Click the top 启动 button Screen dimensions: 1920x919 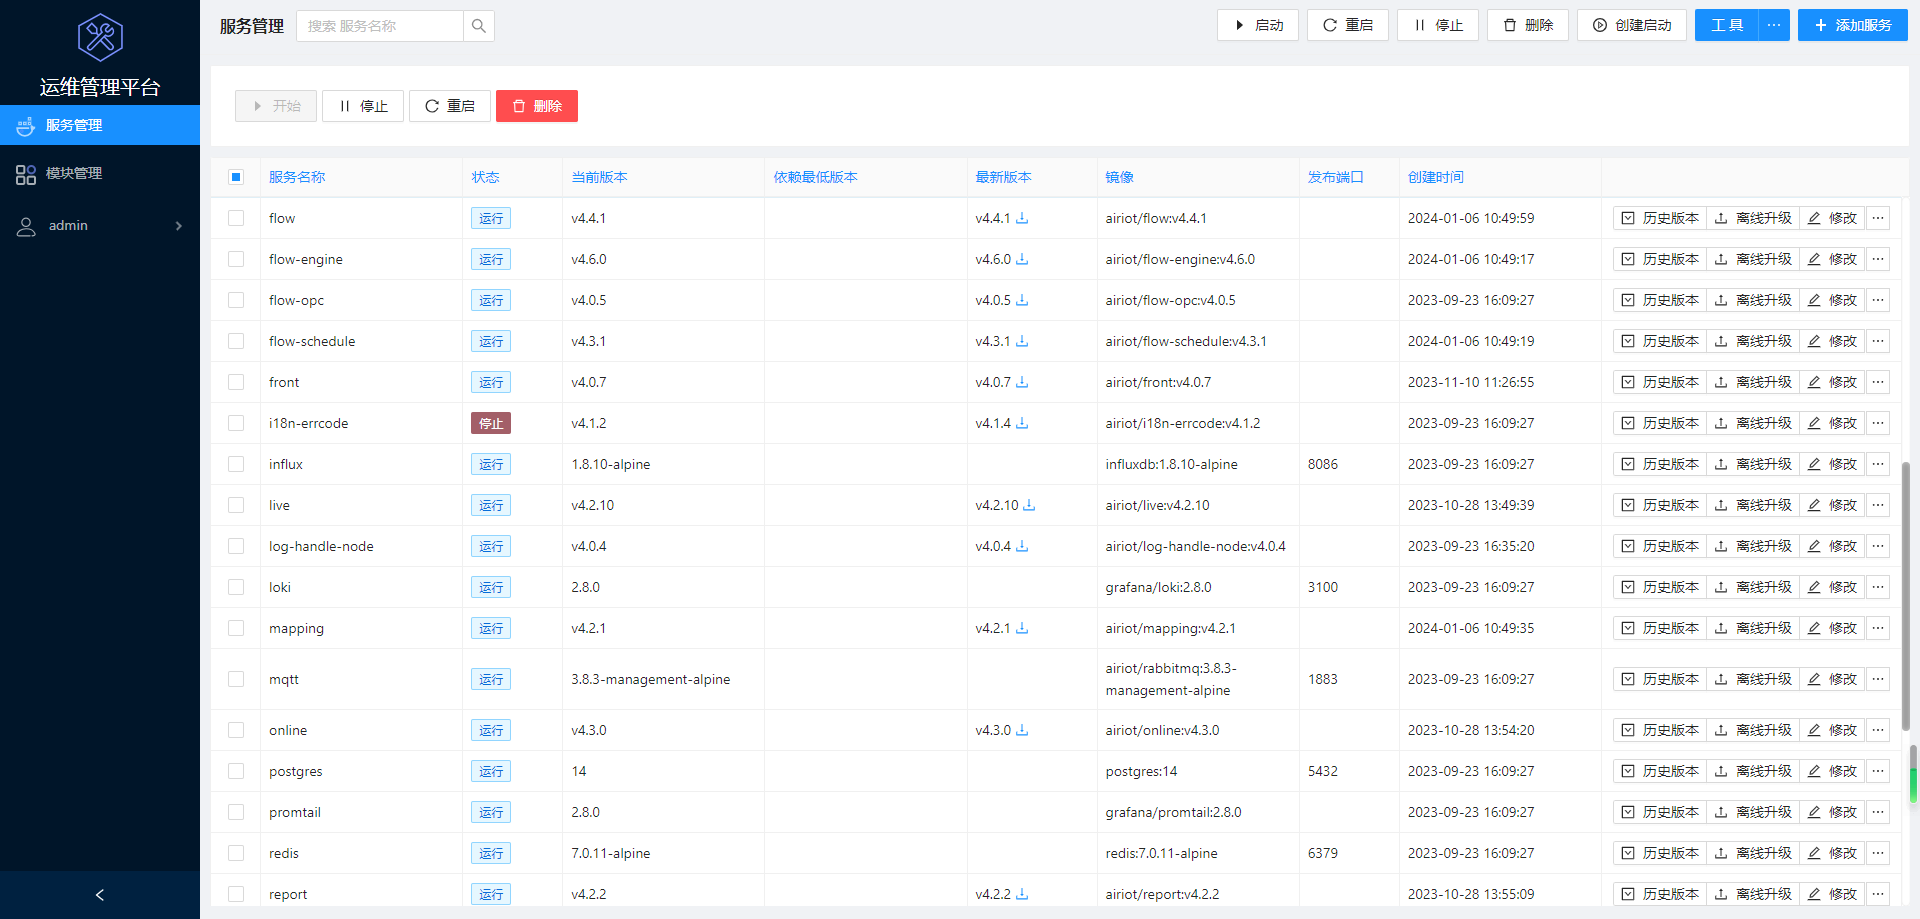coord(1258,25)
